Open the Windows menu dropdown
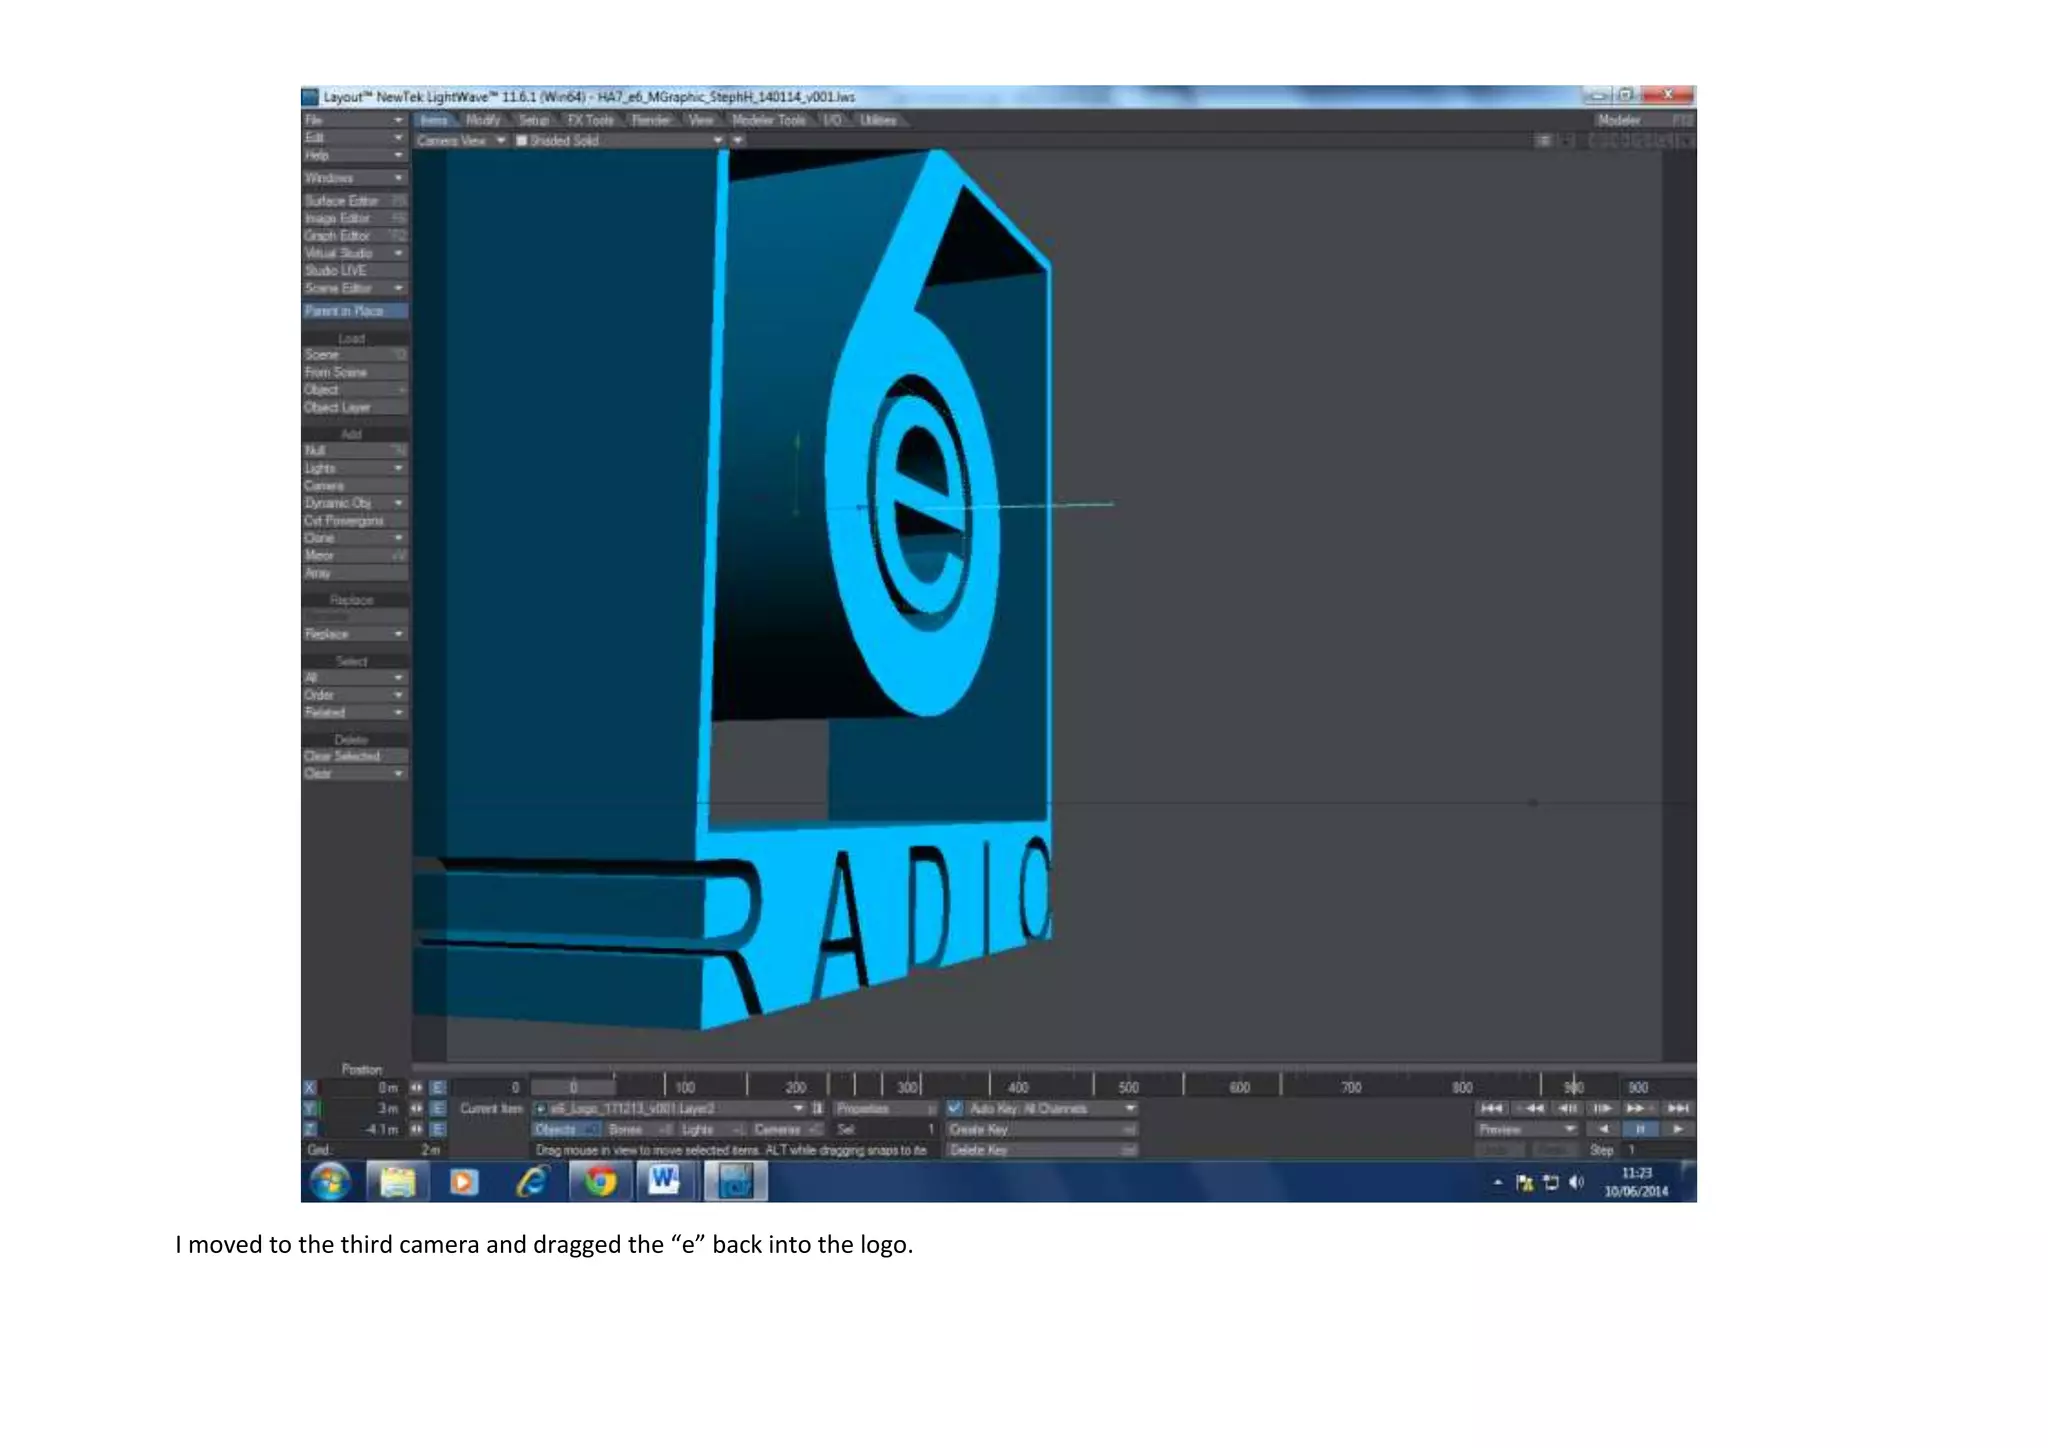Viewport: 2048px width, 1448px height. 354,178
